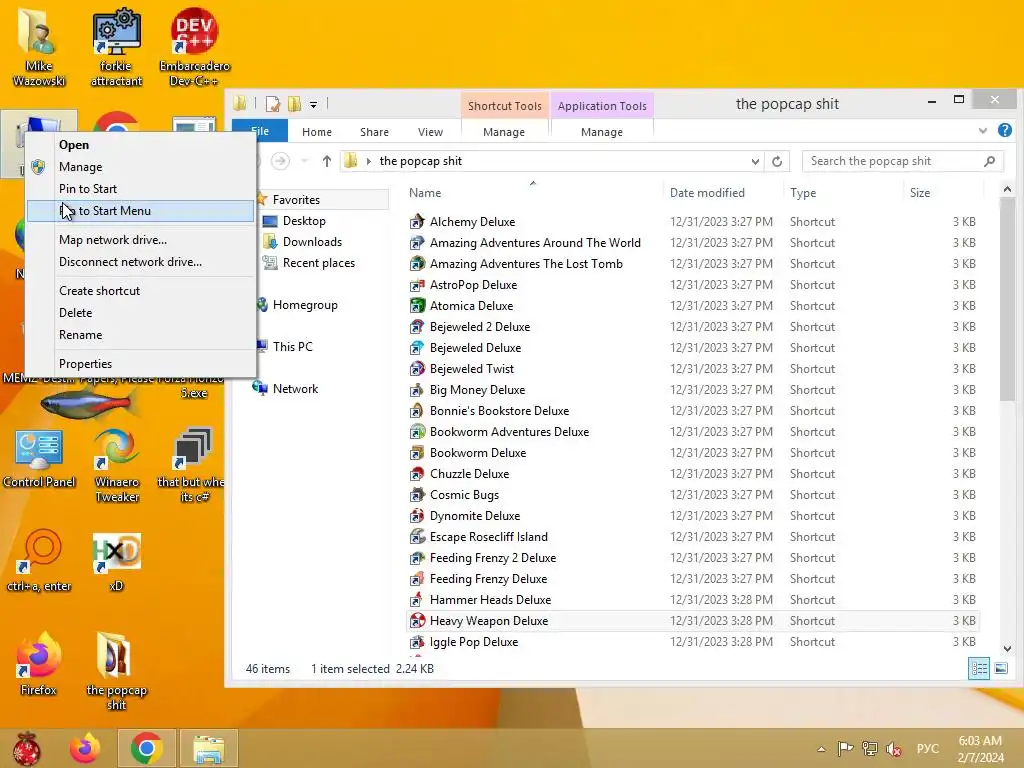Select Pin to Start Menu entry
Screen dimensions: 1024x768
pos(140,211)
